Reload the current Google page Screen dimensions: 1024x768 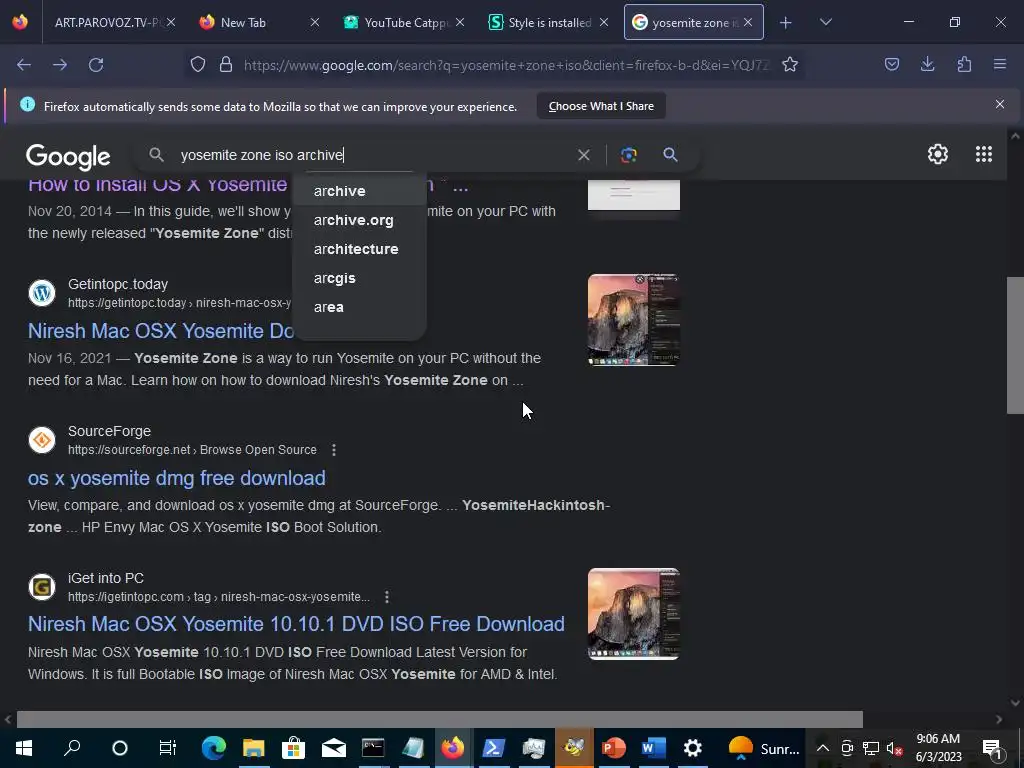click(96, 65)
